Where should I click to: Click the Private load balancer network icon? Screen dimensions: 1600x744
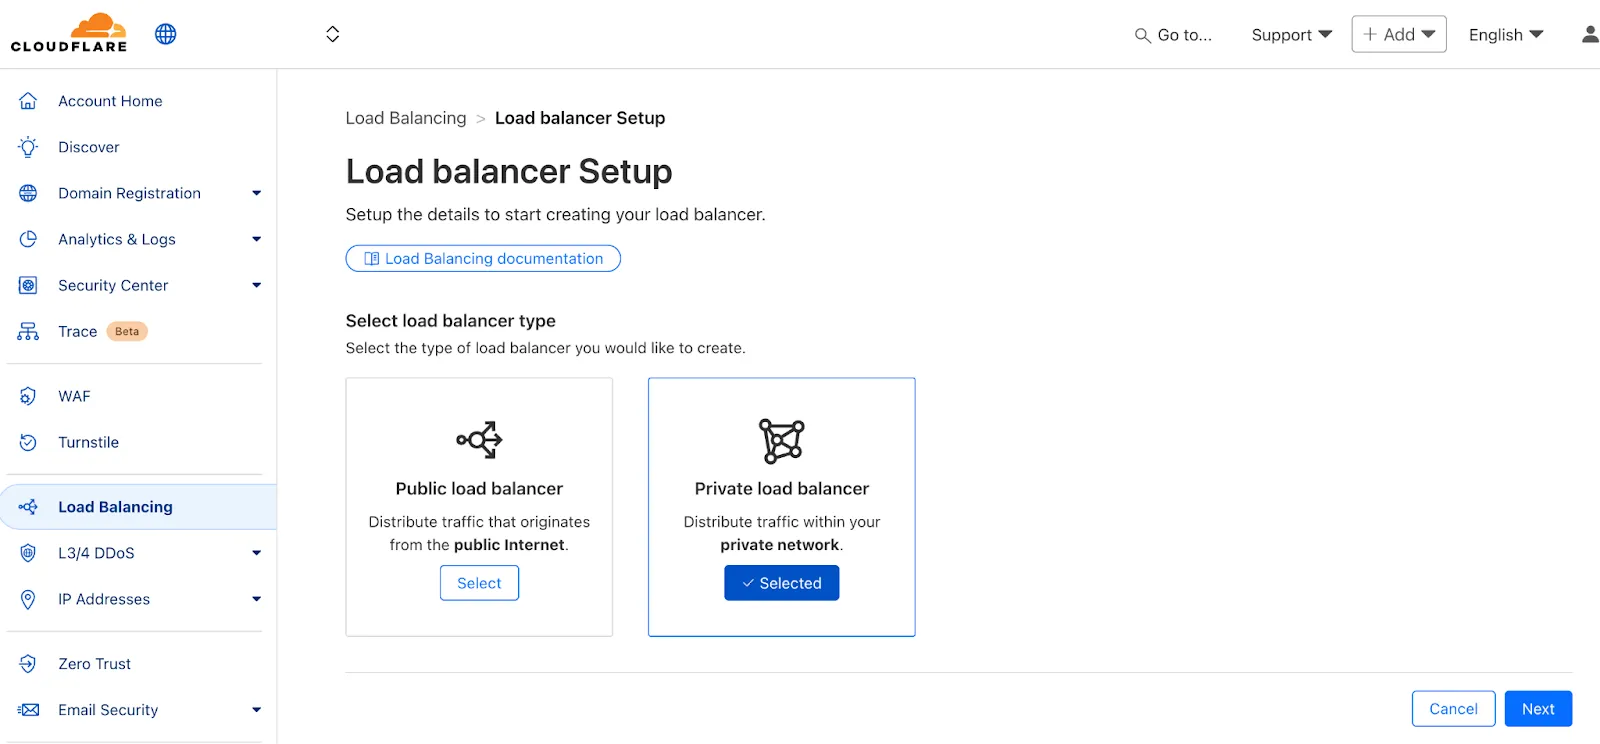pos(781,441)
